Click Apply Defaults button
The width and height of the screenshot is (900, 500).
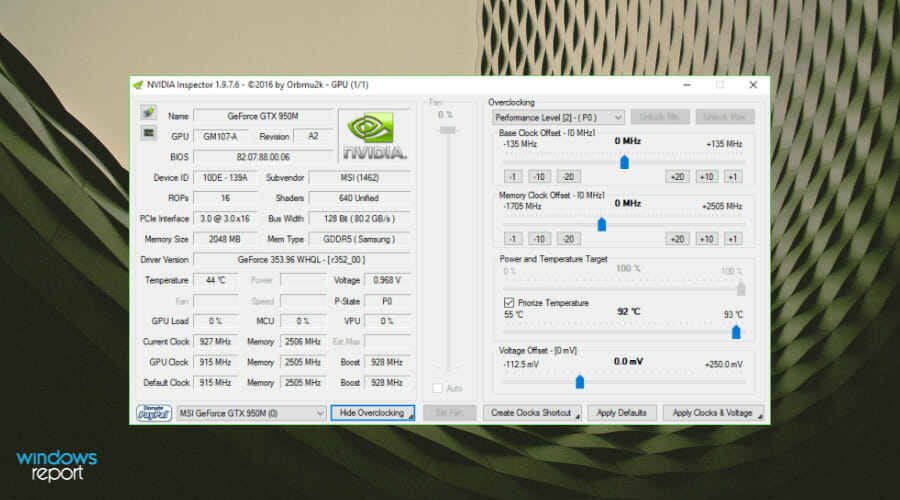[x=622, y=413]
